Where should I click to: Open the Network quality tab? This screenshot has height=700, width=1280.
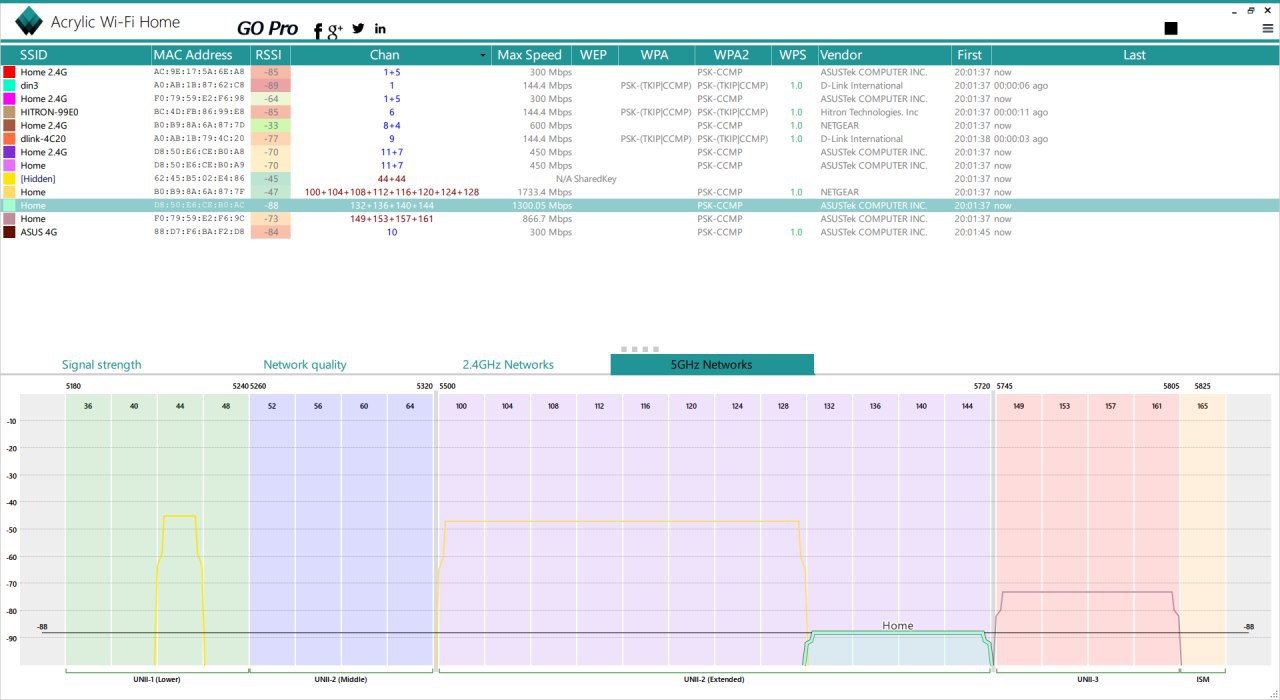pos(304,365)
